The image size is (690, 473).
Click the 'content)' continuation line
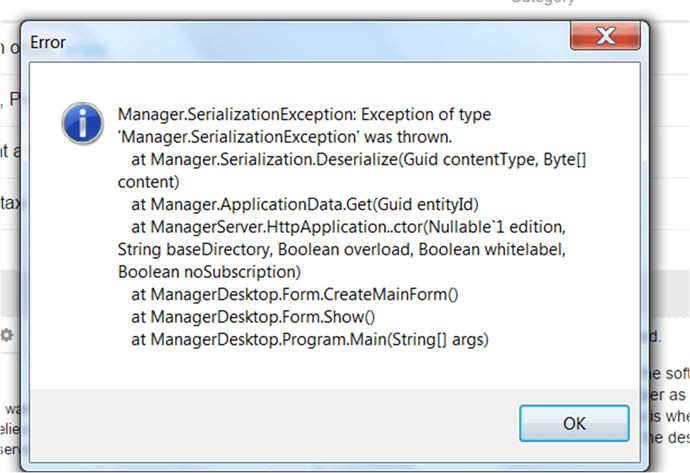pyautogui.click(x=148, y=183)
